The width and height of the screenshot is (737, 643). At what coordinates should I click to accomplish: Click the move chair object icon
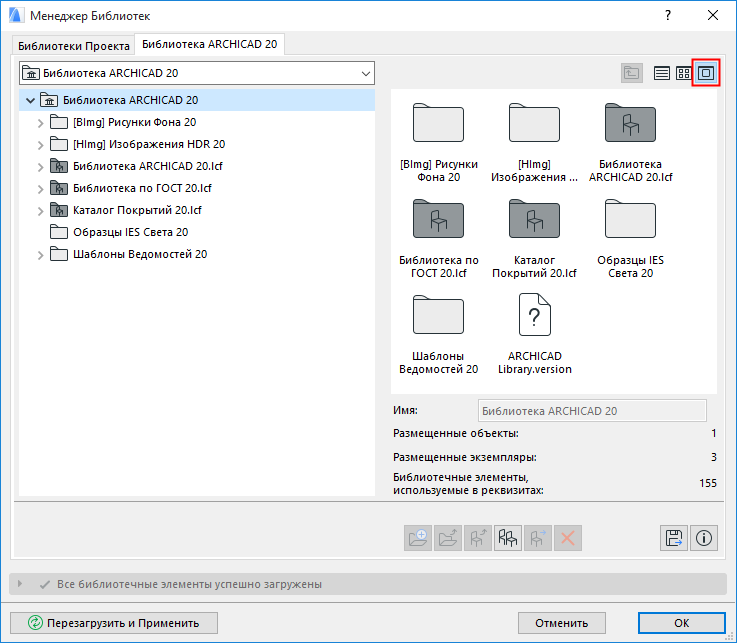coord(538,538)
